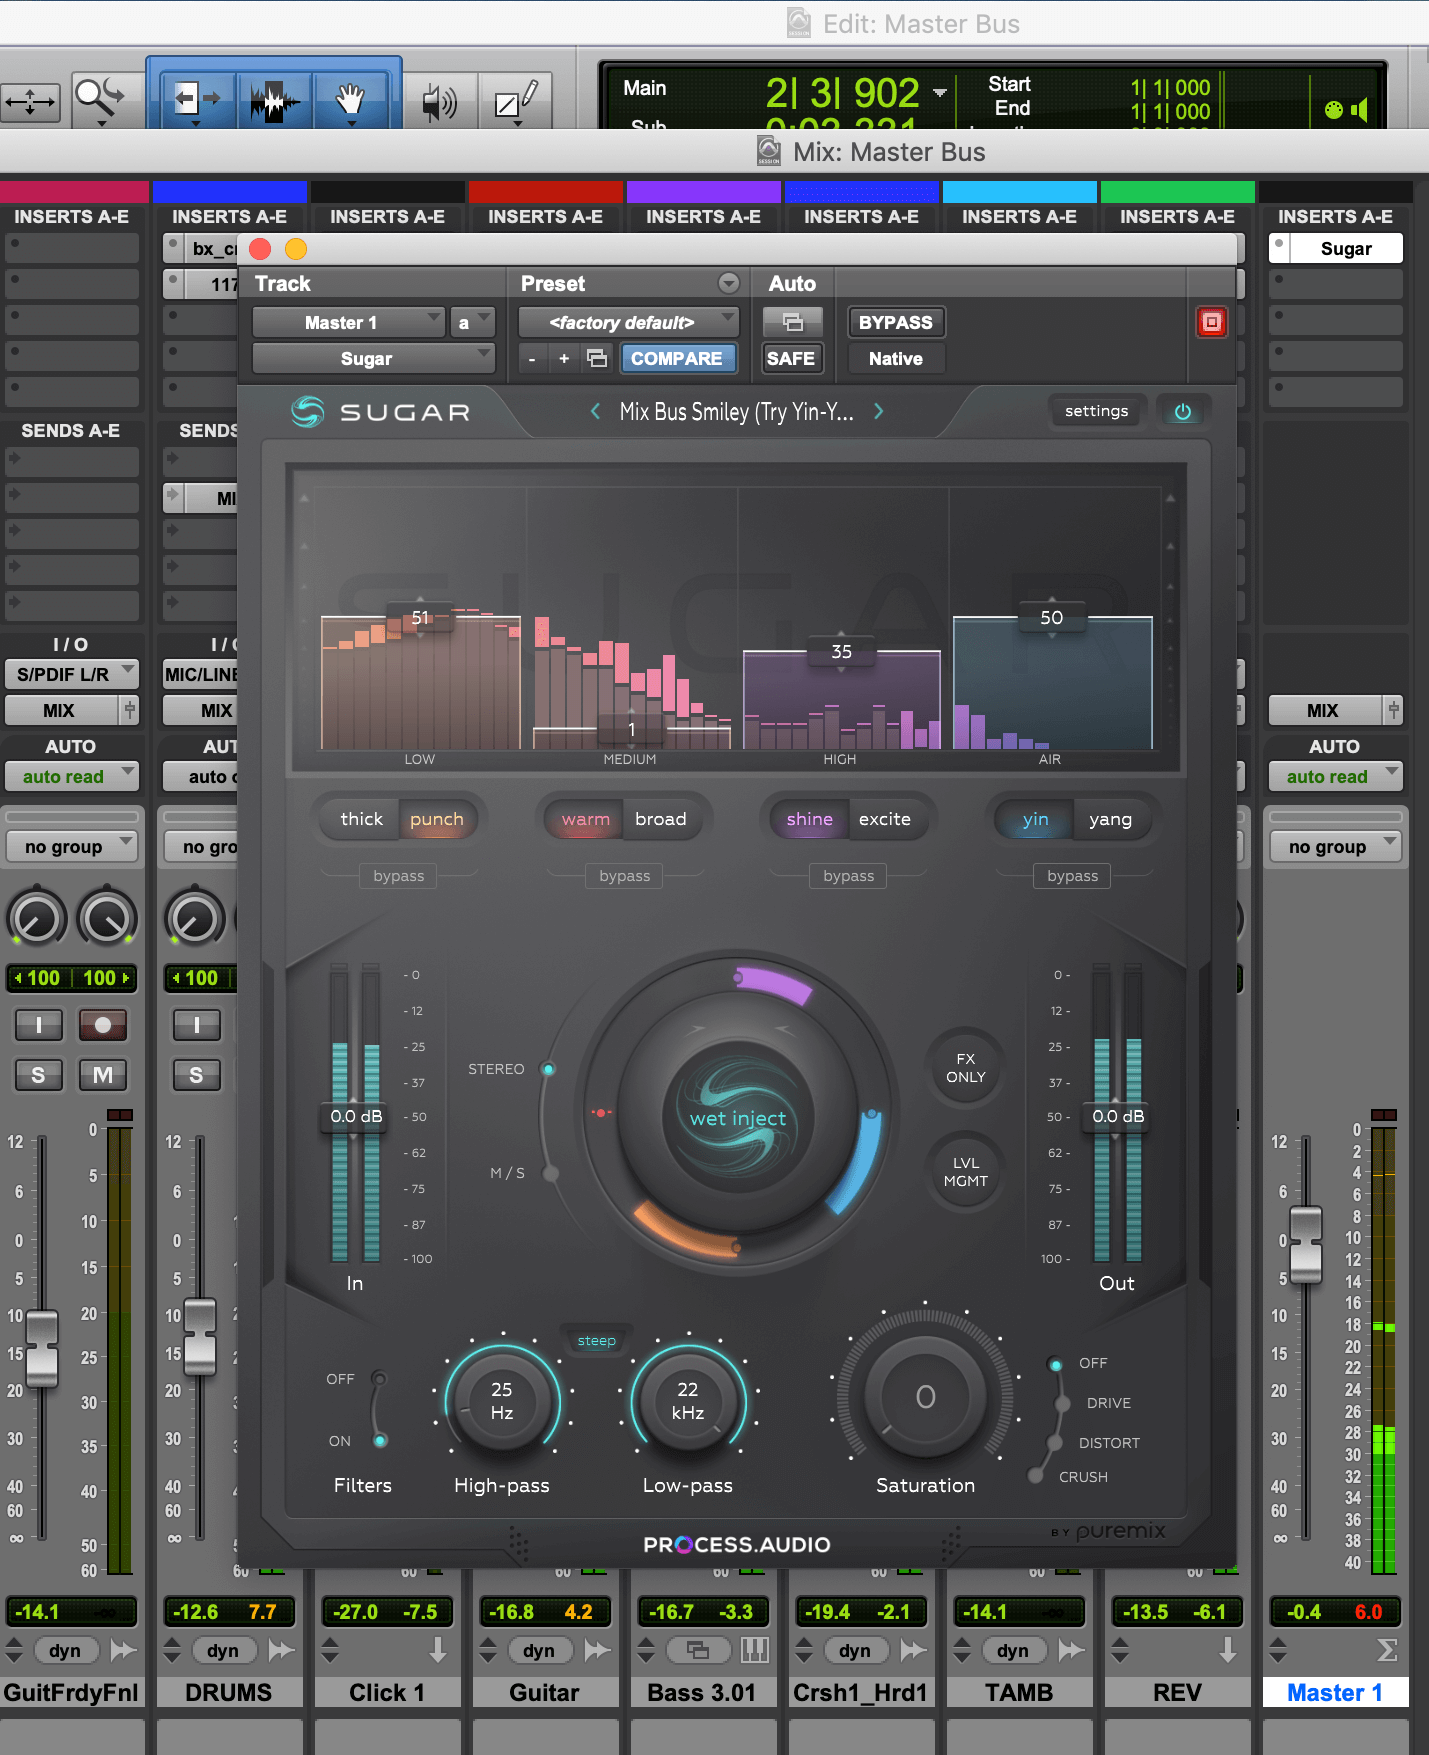Toggle LVL MGMT level management
This screenshot has height=1755, width=1429.
coord(966,1172)
